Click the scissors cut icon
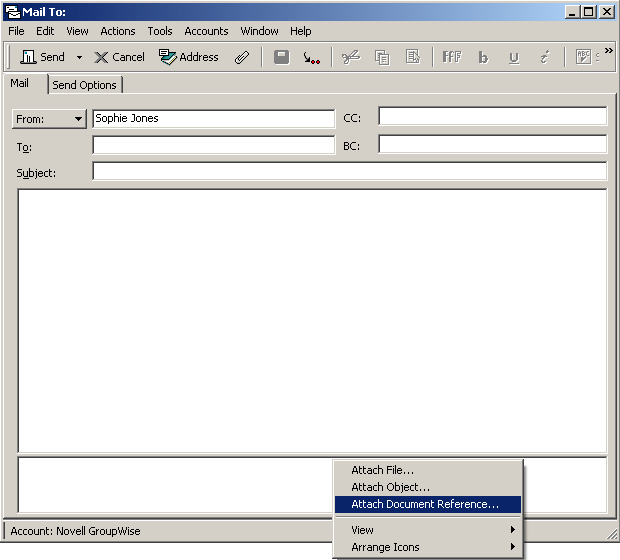The height and width of the screenshot is (560, 620). coord(351,58)
